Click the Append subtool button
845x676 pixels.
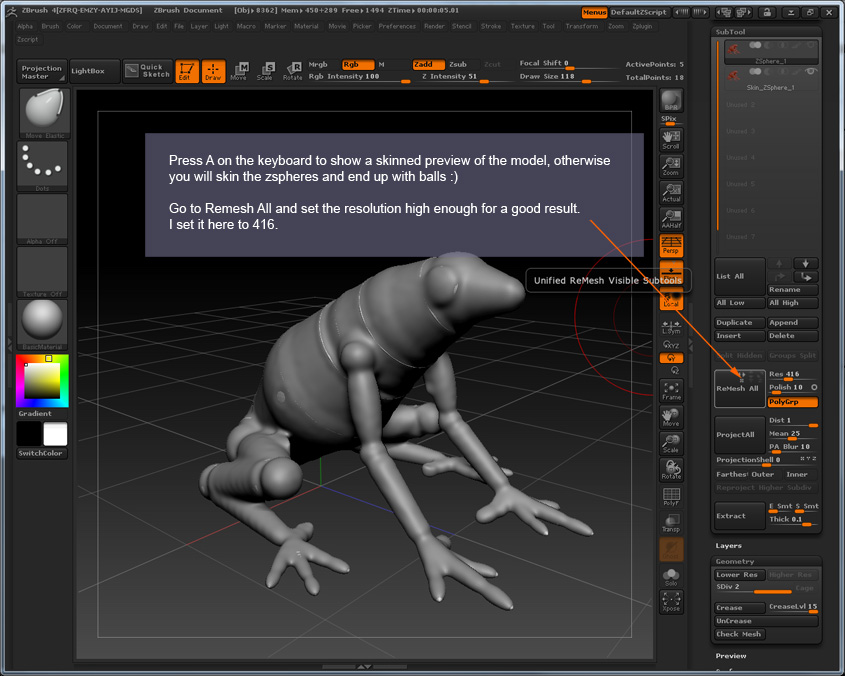[x=793, y=322]
